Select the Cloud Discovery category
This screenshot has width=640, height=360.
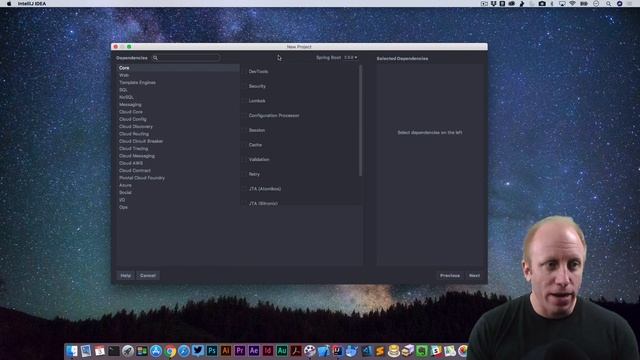(x=178, y=127)
